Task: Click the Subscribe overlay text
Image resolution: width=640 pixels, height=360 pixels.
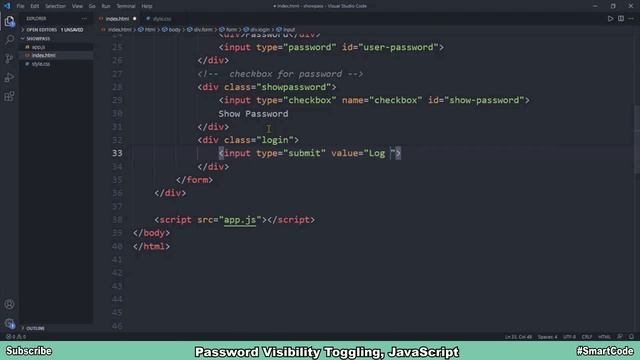Action: point(29,351)
